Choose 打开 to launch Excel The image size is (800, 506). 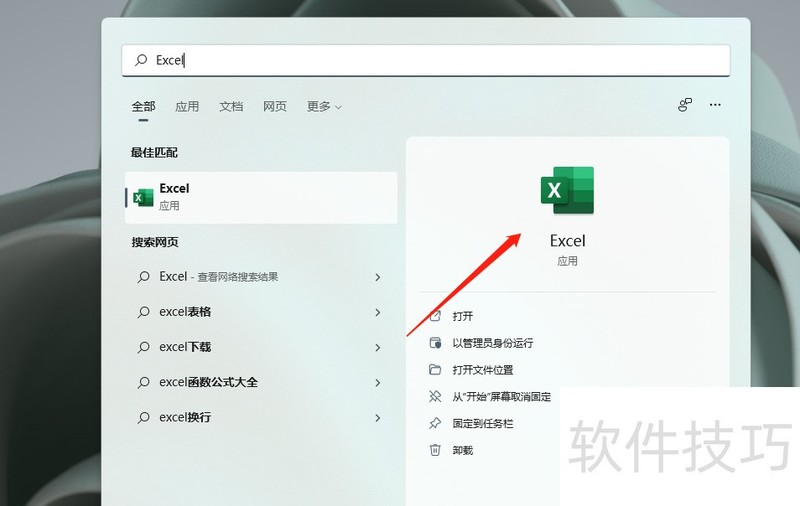[x=462, y=316]
